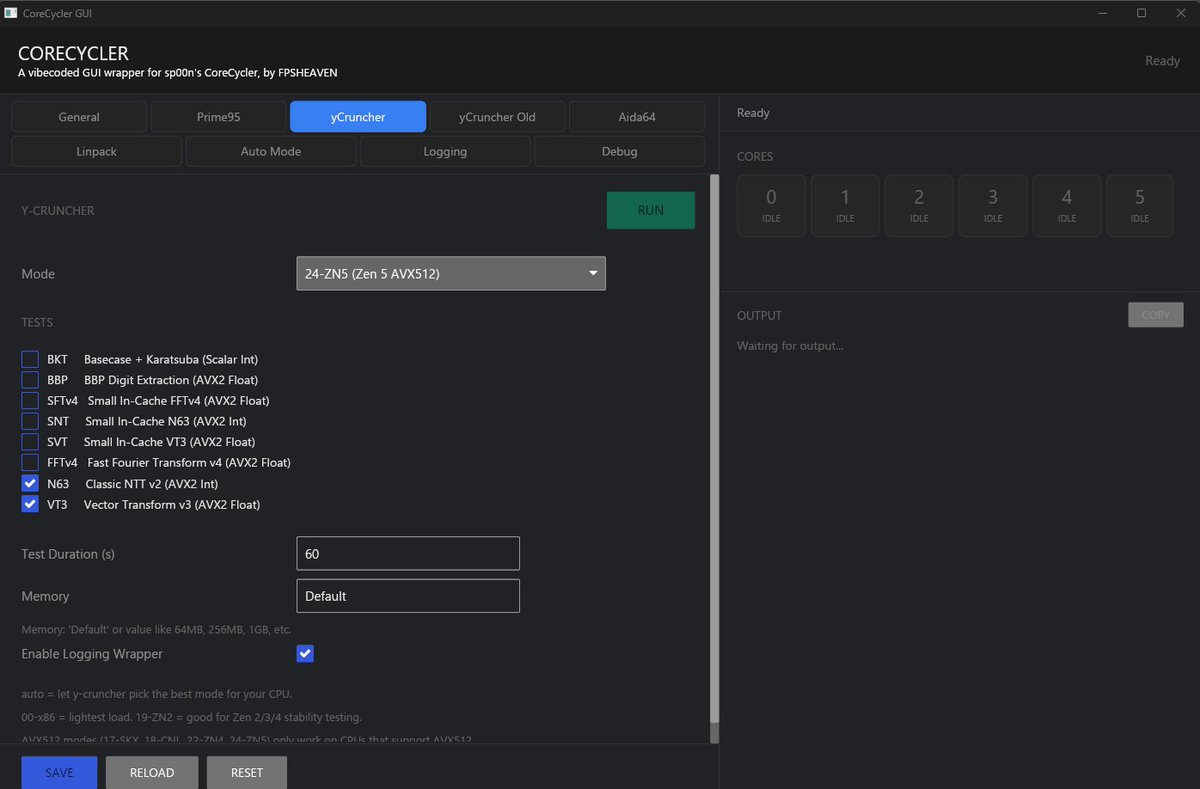The height and width of the screenshot is (789, 1200).
Task: Select core 2 tile
Action: [919, 206]
